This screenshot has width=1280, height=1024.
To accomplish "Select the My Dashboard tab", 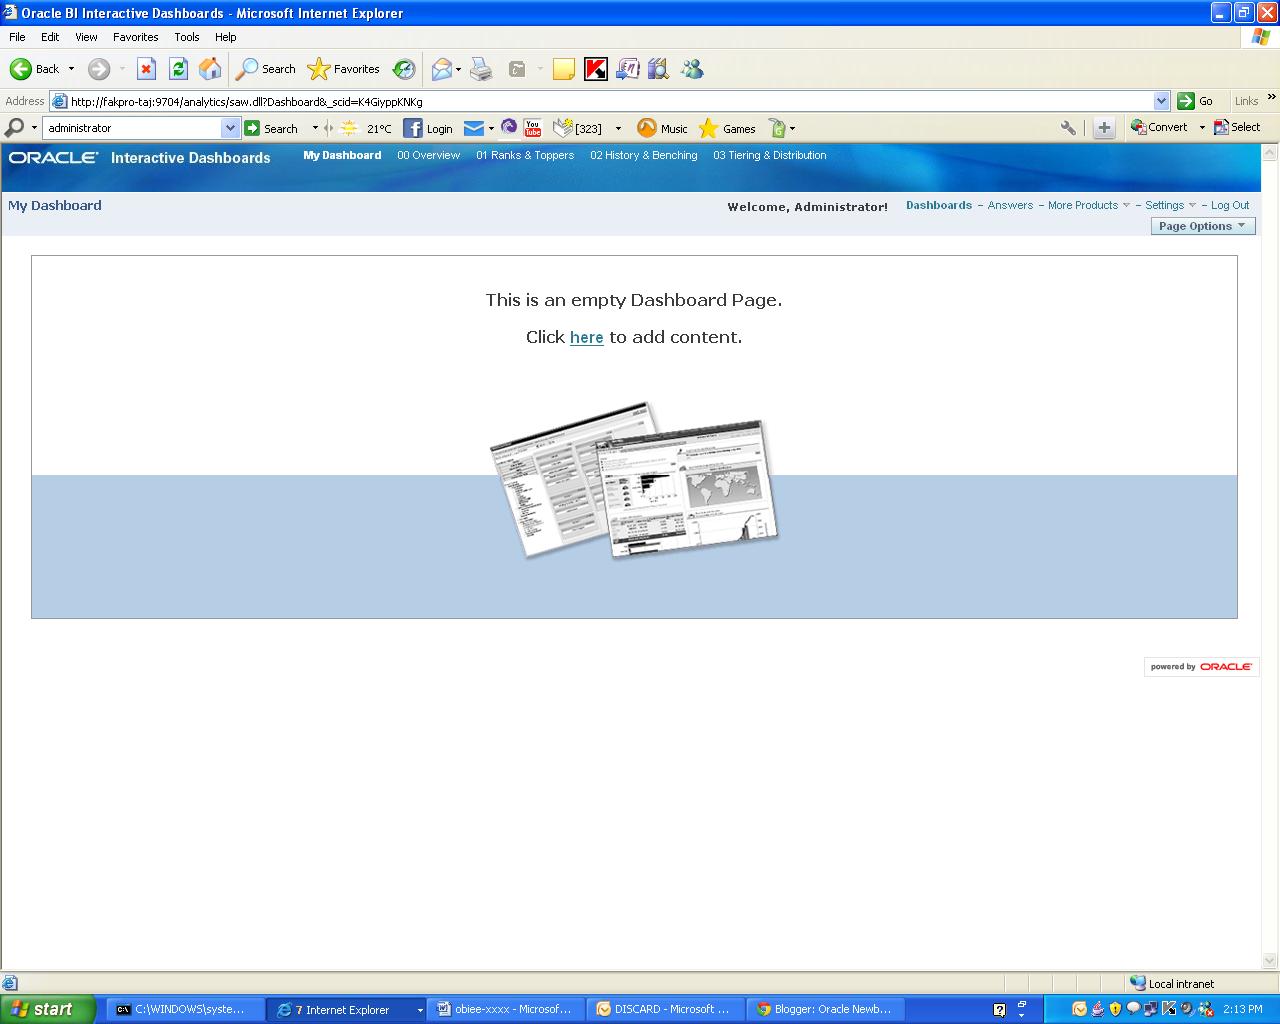I will click(342, 155).
